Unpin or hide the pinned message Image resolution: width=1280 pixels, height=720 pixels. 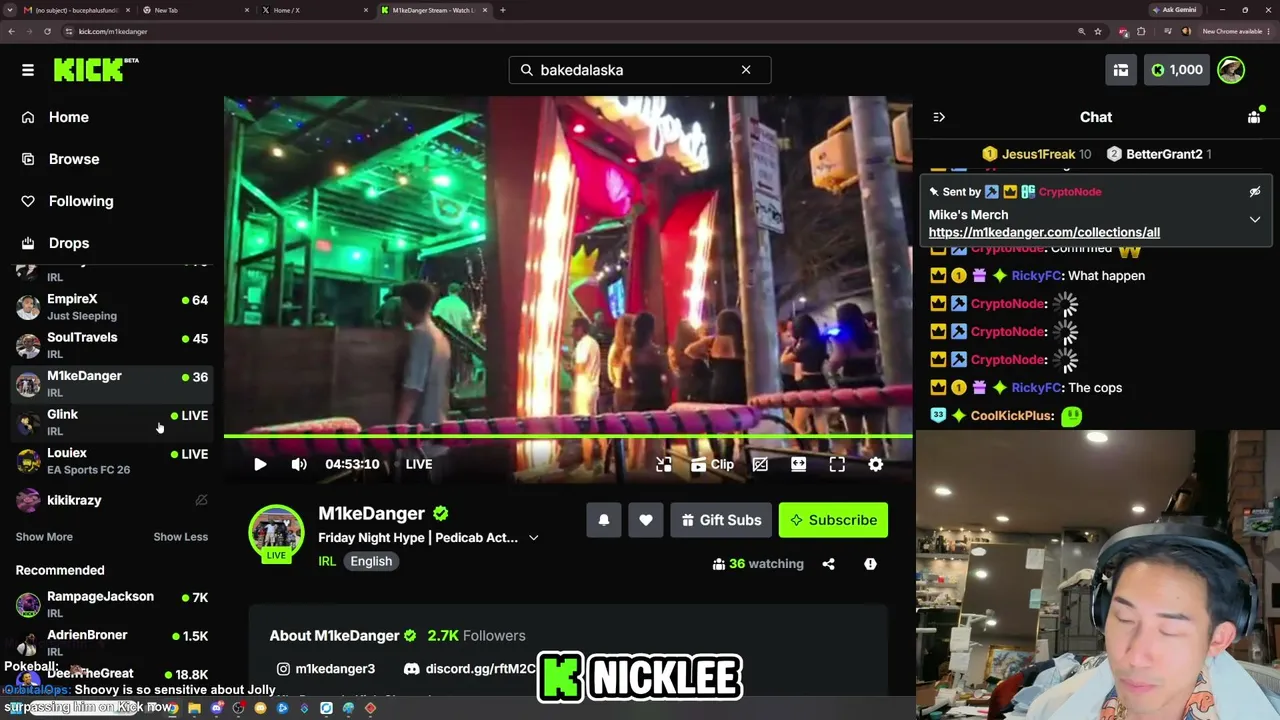(x=1255, y=192)
